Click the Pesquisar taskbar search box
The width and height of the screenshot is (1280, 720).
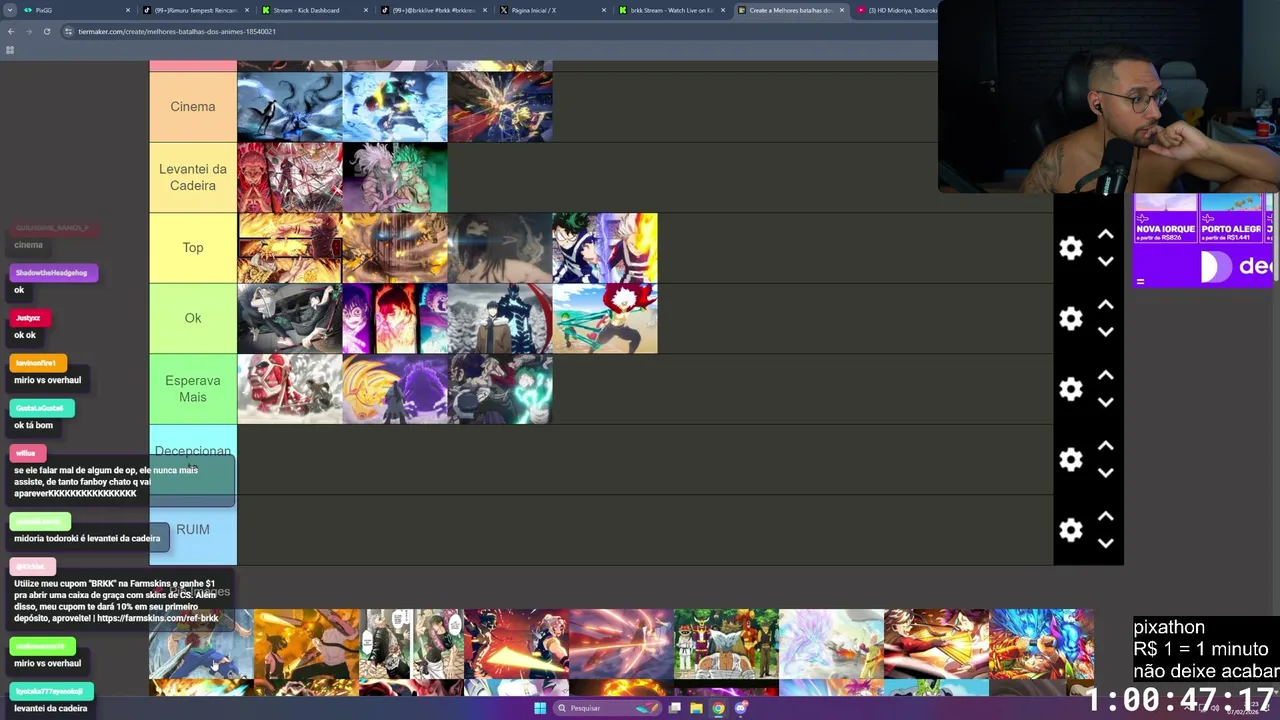[x=608, y=708]
